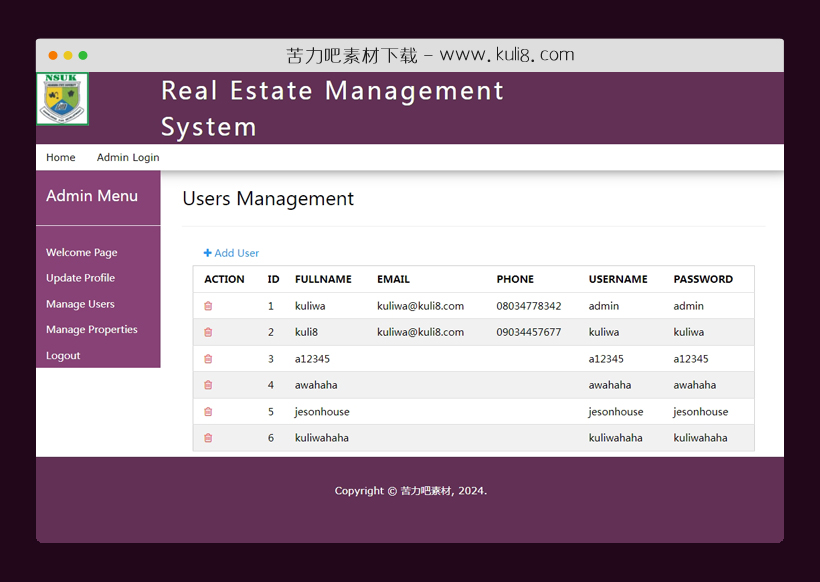The width and height of the screenshot is (820, 582).
Task: Click phone number 09034457677
Action: click(528, 332)
